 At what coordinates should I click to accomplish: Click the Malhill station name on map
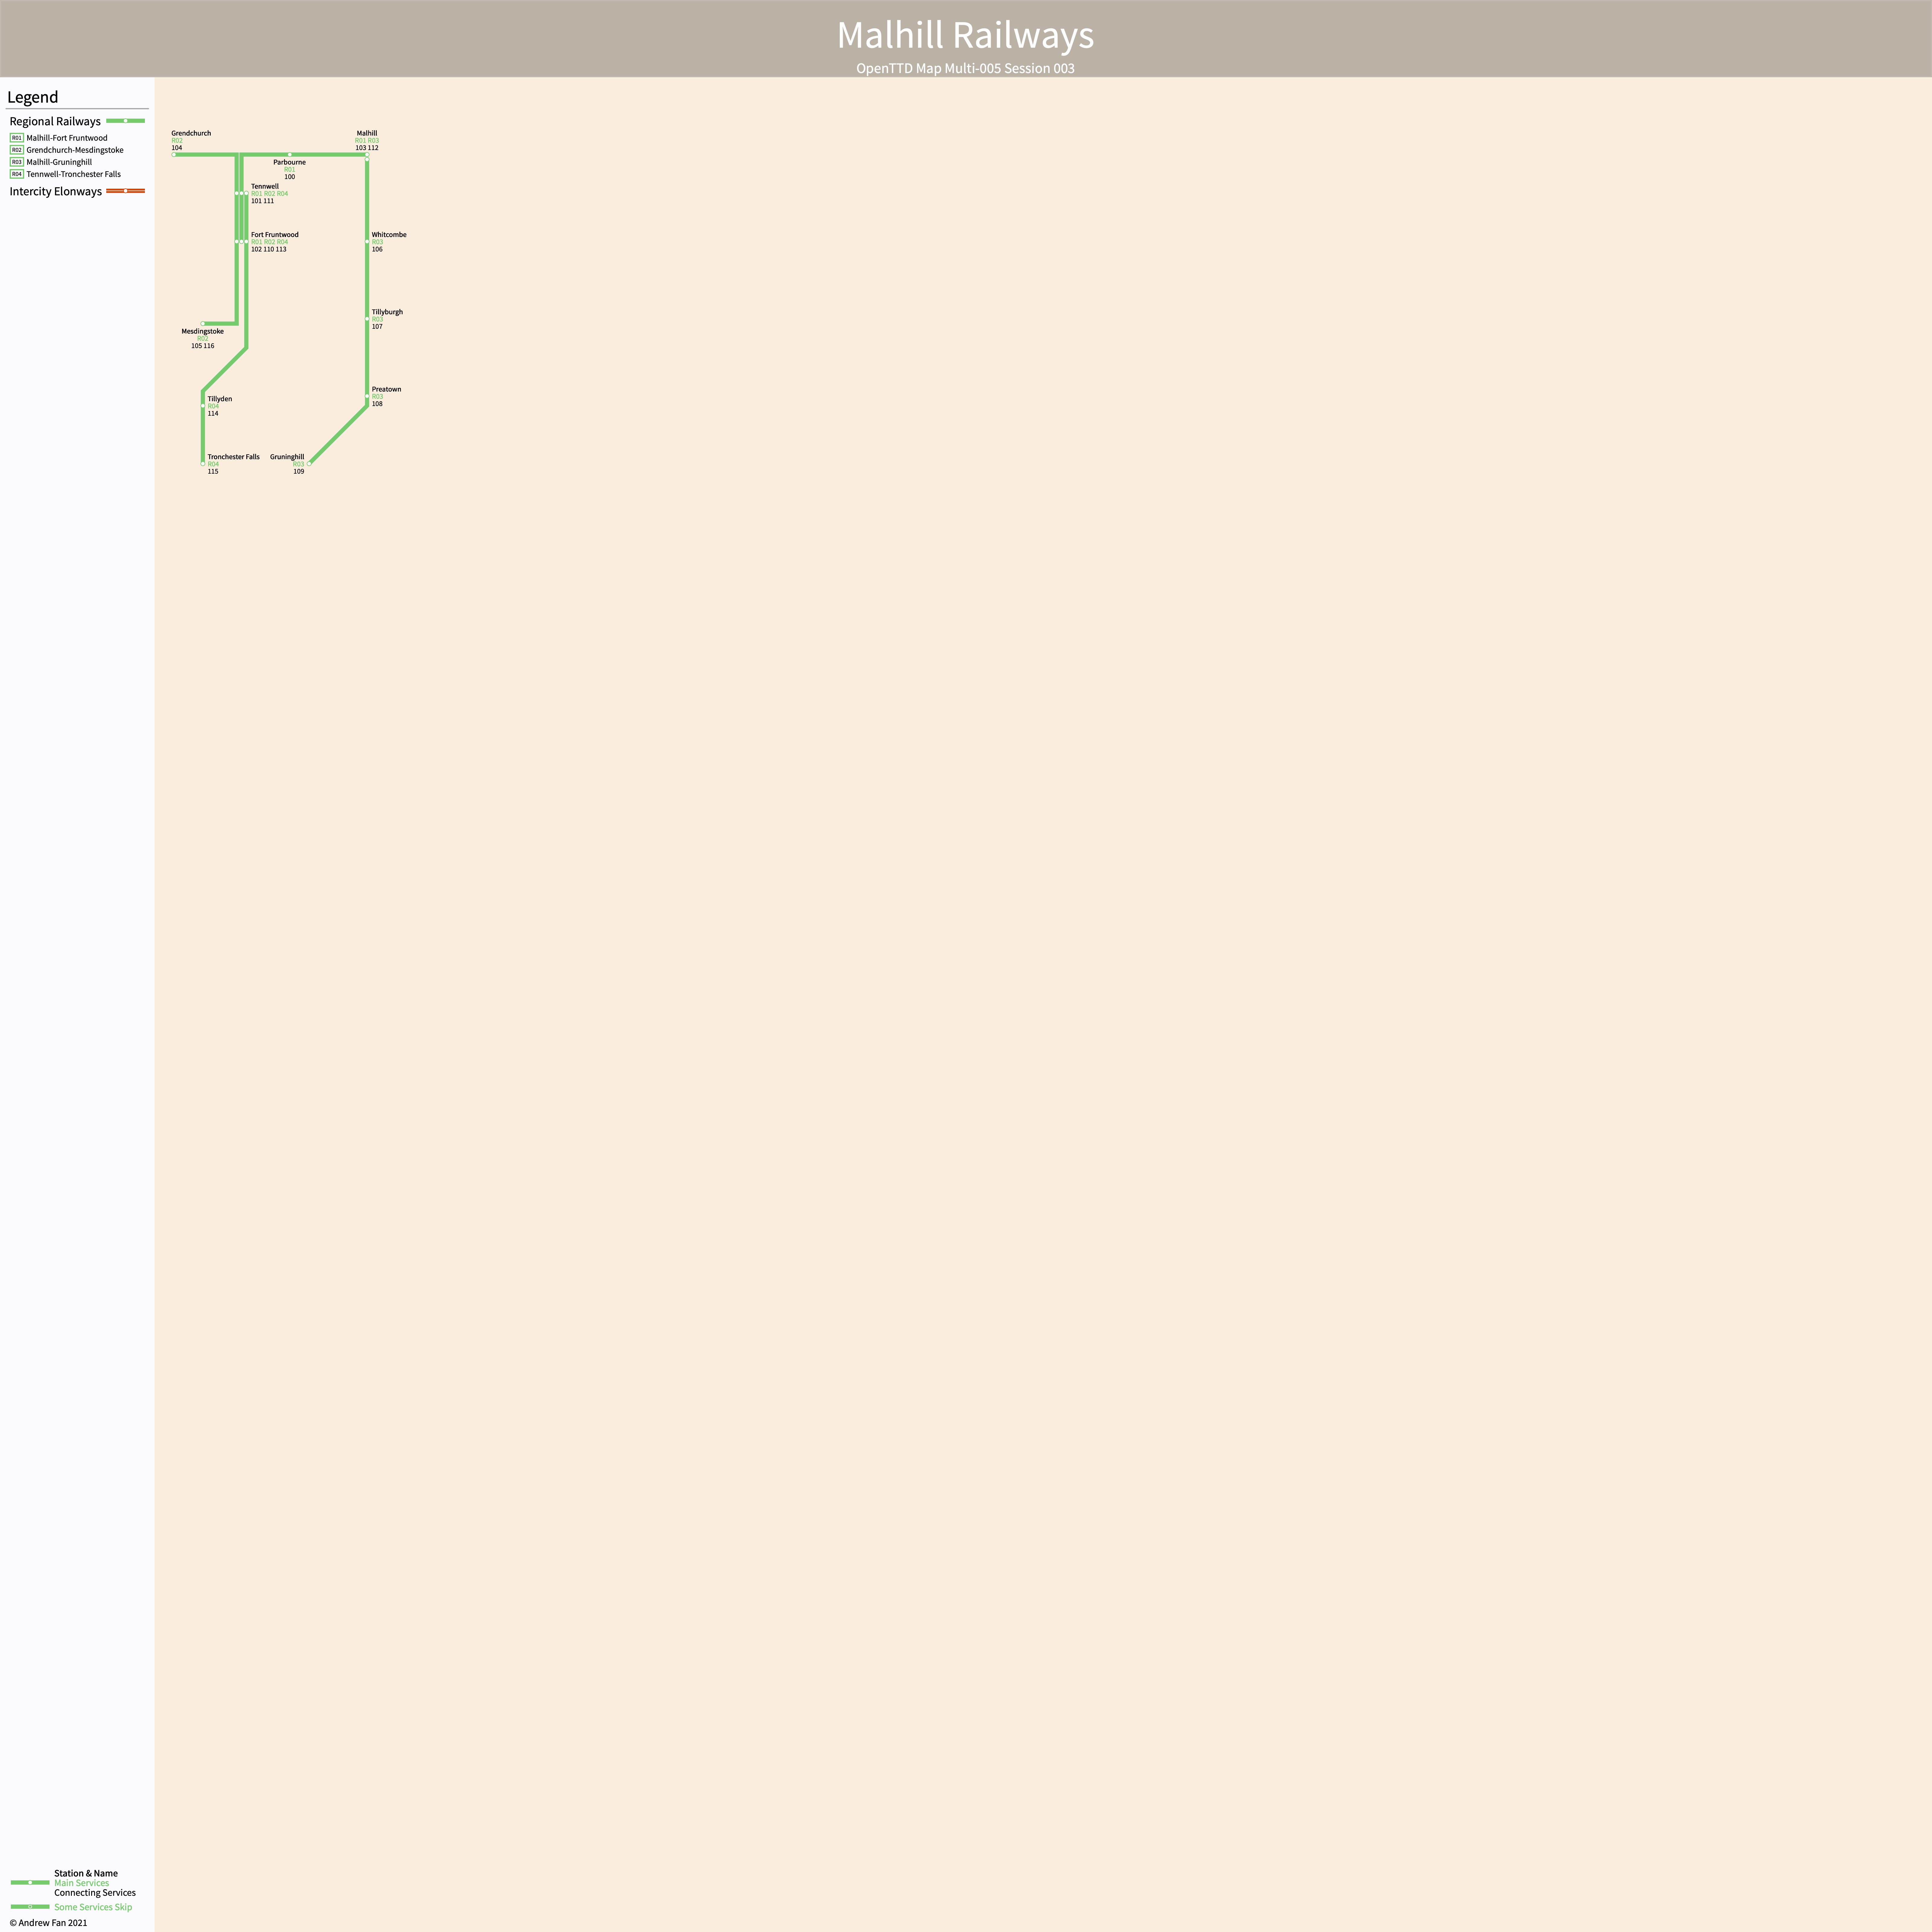click(367, 133)
